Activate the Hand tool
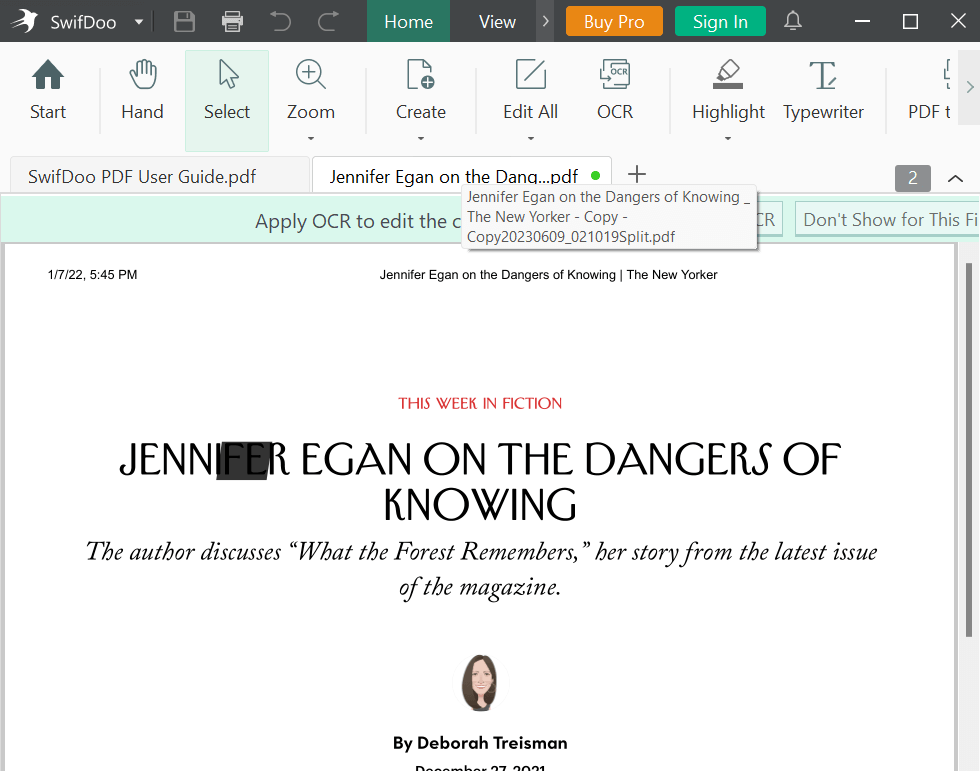The height and width of the screenshot is (771, 980). tap(142, 90)
